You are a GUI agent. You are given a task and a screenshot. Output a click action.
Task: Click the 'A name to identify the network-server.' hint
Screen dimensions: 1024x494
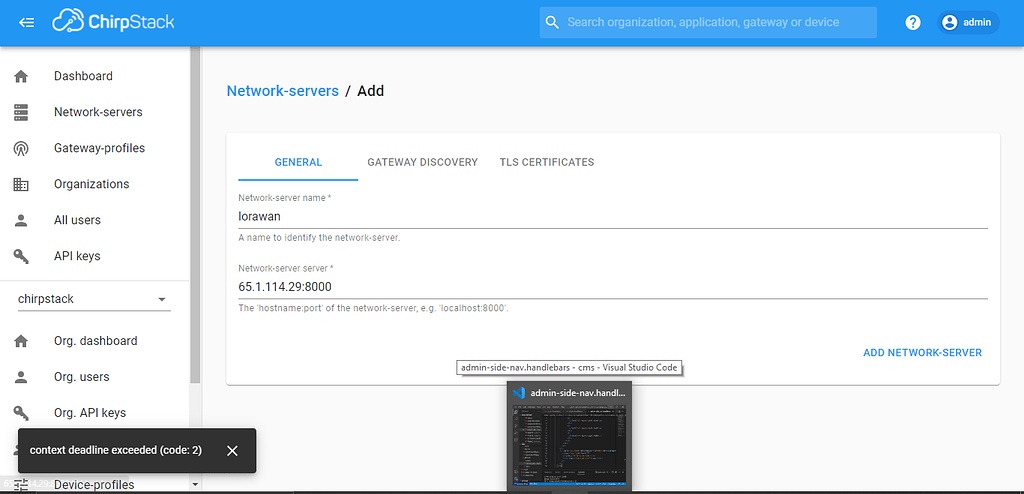coord(319,238)
